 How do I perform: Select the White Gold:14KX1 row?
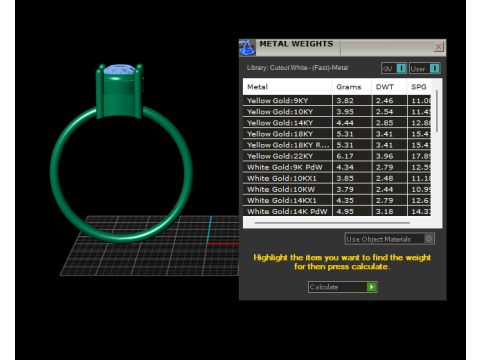(337, 200)
